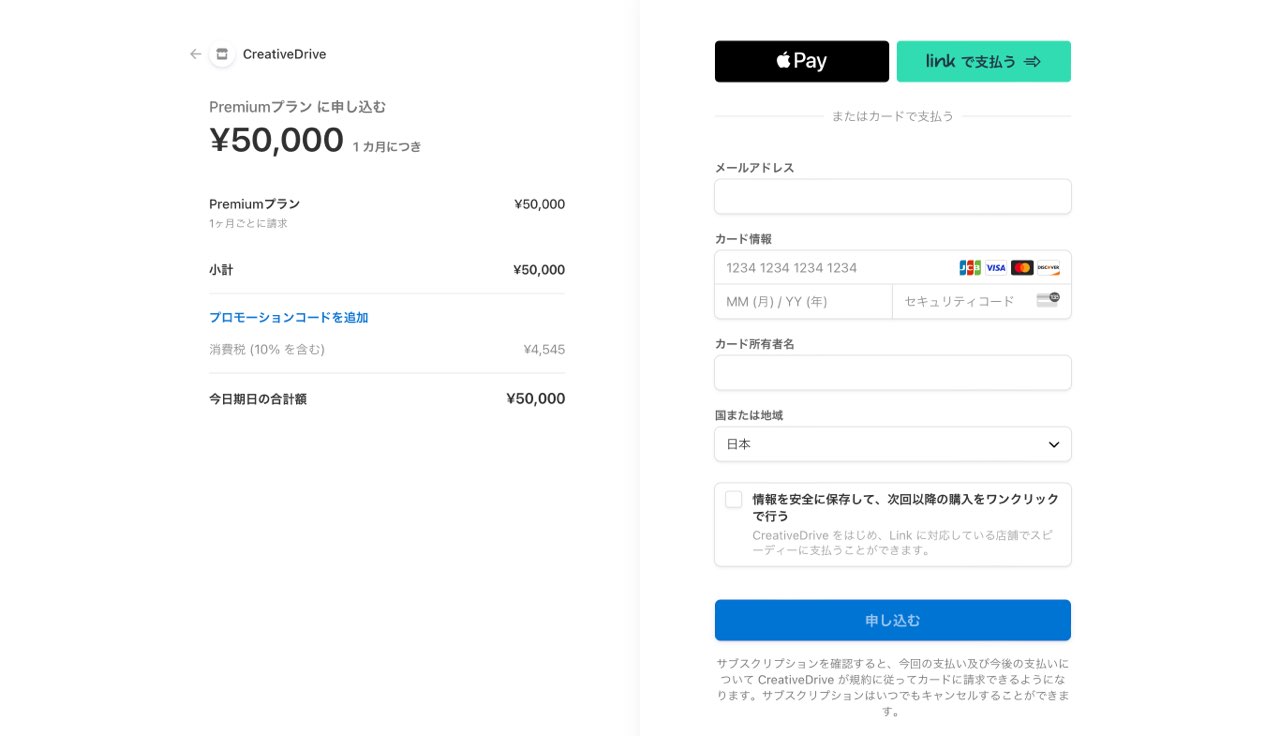Click the CreativeDrive merchant name
1280x736 pixels.
pos(284,54)
